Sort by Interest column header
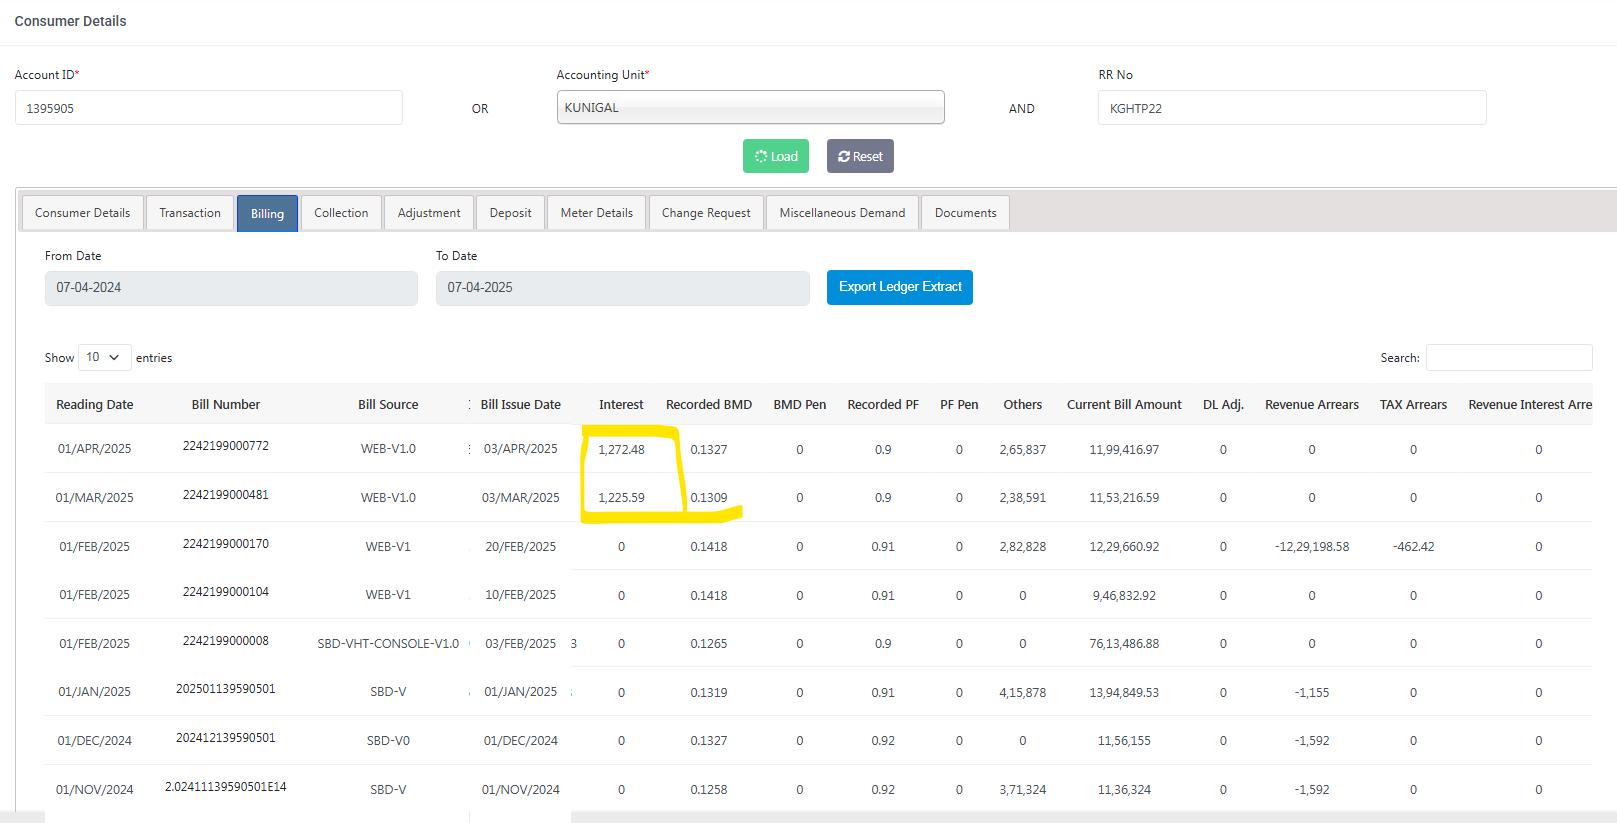This screenshot has width=1617, height=823. click(x=621, y=405)
